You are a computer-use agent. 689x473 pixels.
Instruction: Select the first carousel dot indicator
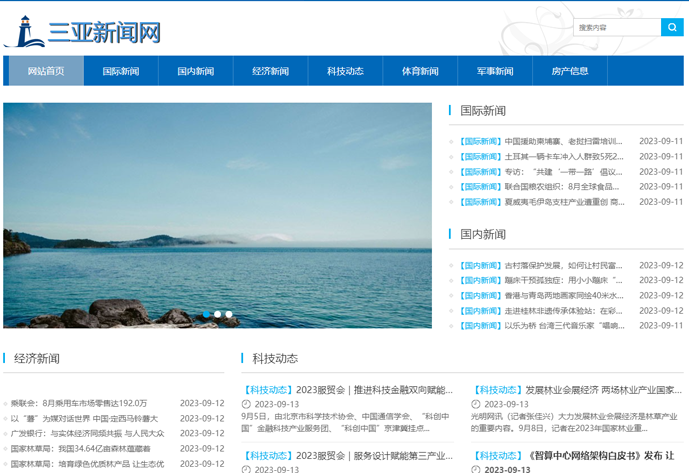pos(207,314)
